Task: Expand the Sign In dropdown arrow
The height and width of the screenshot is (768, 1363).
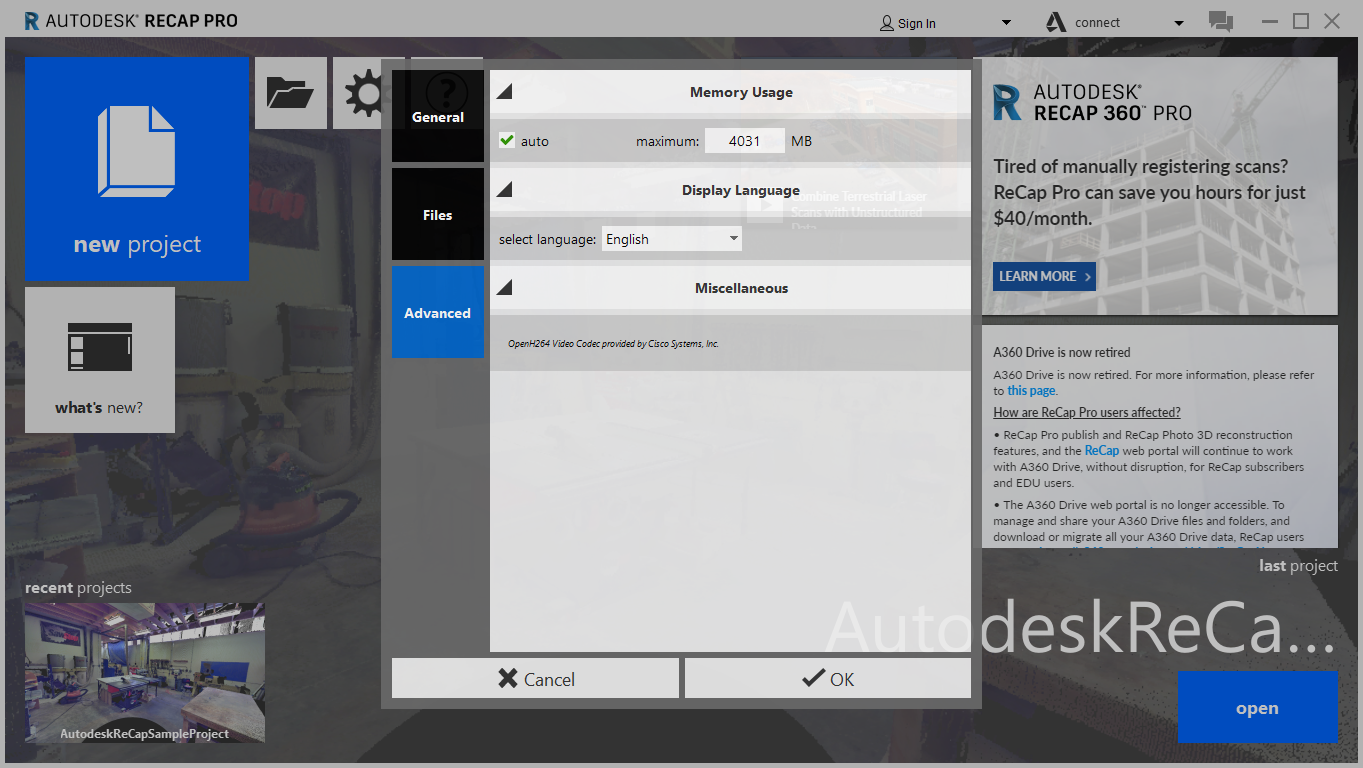Action: [x=1006, y=23]
